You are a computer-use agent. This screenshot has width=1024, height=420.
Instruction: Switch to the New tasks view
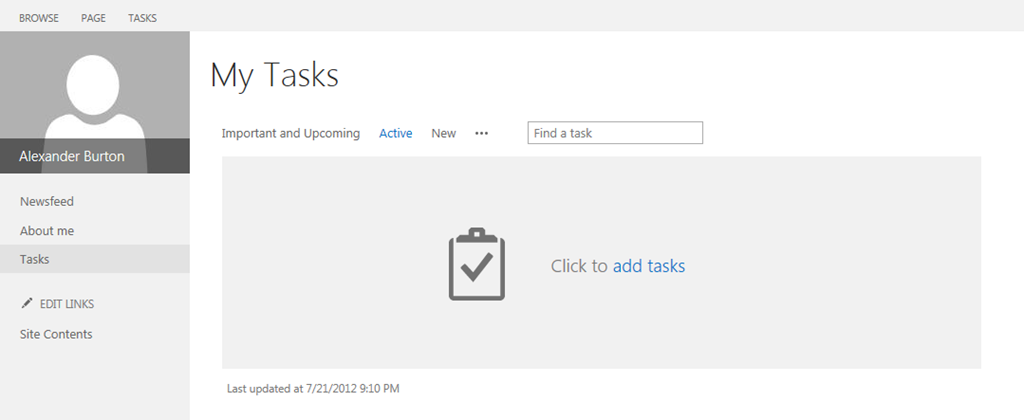tap(443, 133)
